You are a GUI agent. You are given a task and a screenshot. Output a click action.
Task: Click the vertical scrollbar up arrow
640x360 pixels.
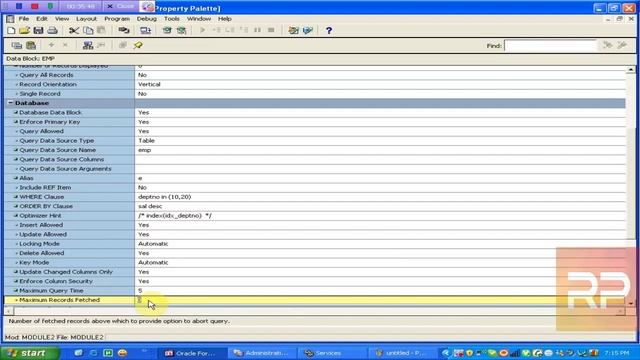631,70
